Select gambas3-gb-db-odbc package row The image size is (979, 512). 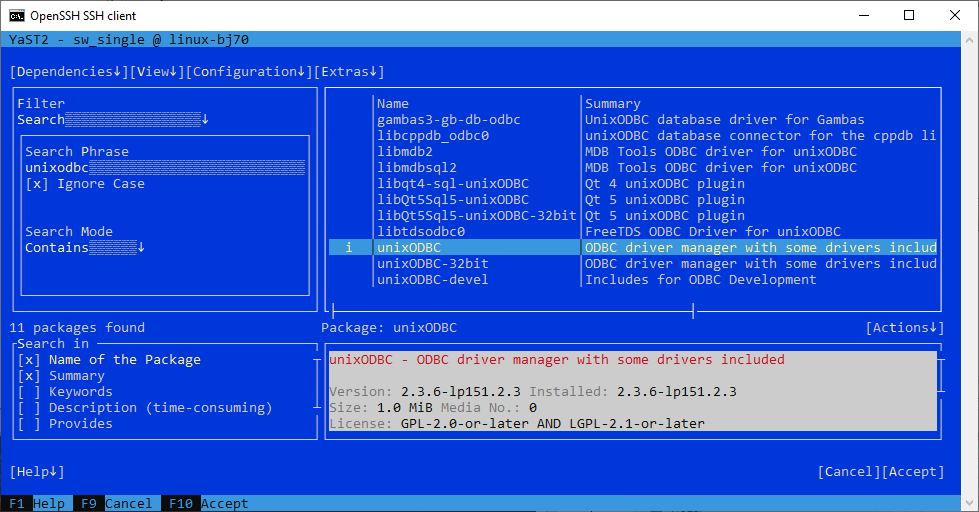(x=632, y=119)
